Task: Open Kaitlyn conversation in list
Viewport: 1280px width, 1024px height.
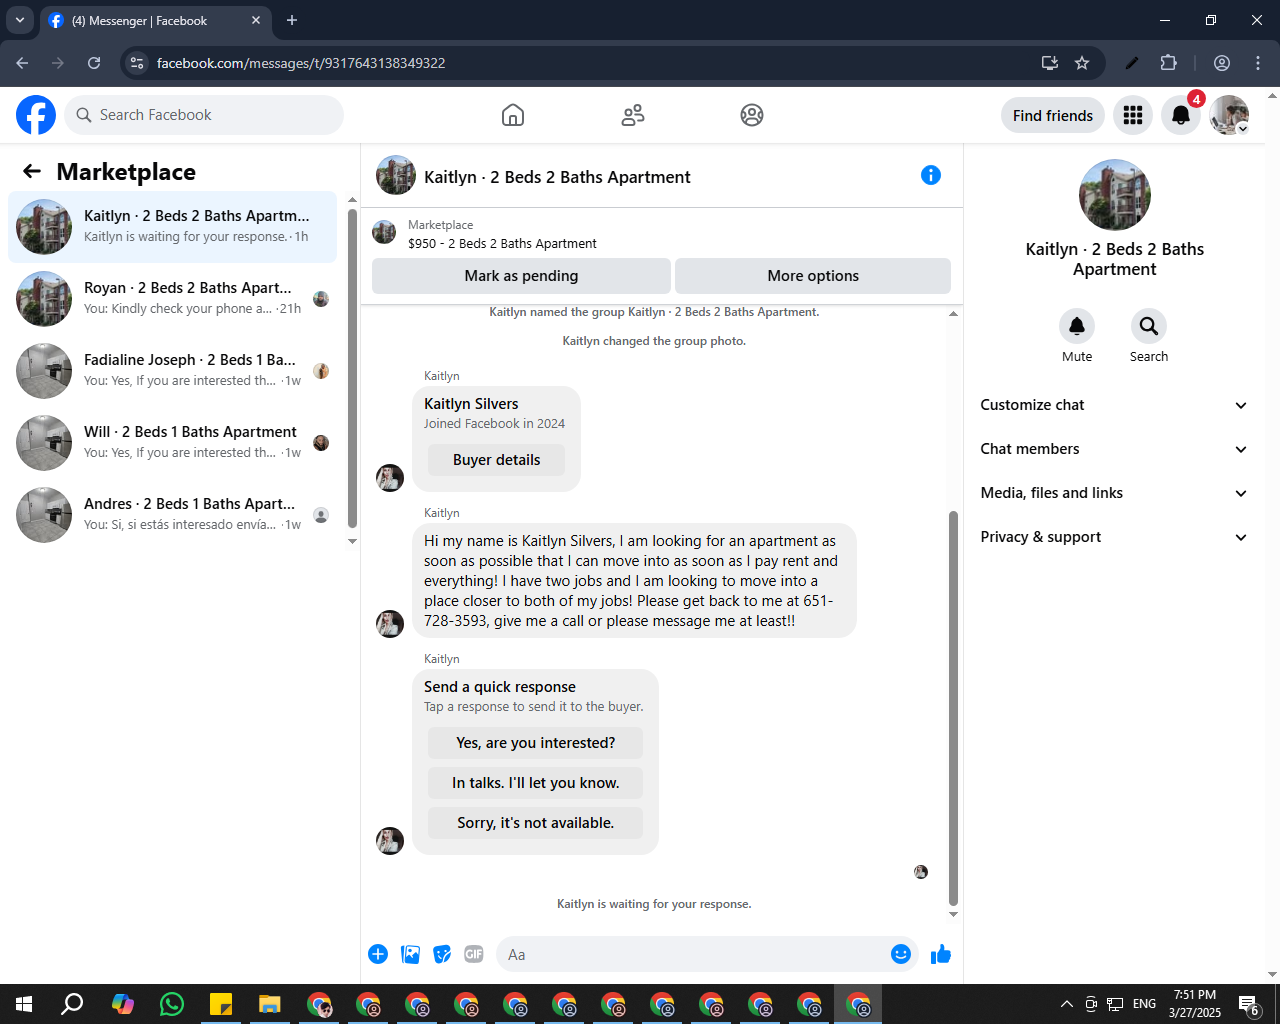Action: [172, 227]
